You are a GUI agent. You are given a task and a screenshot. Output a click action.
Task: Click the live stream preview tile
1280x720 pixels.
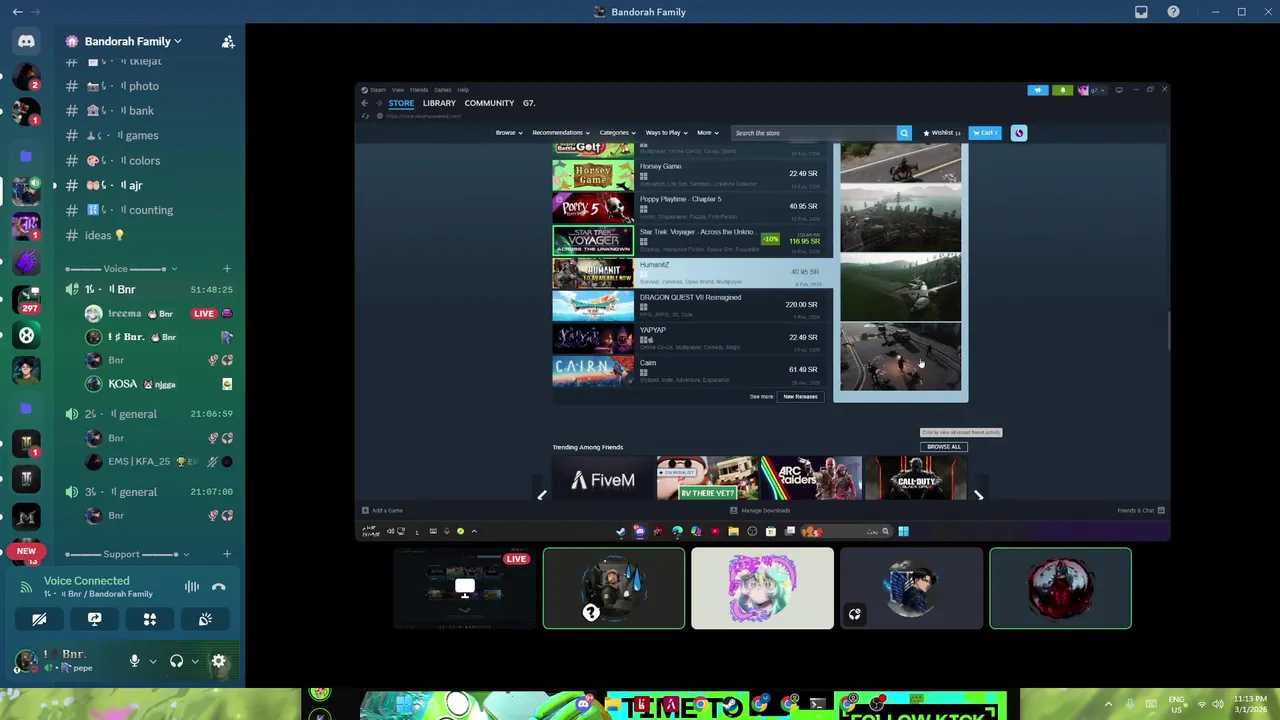[464, 588]
